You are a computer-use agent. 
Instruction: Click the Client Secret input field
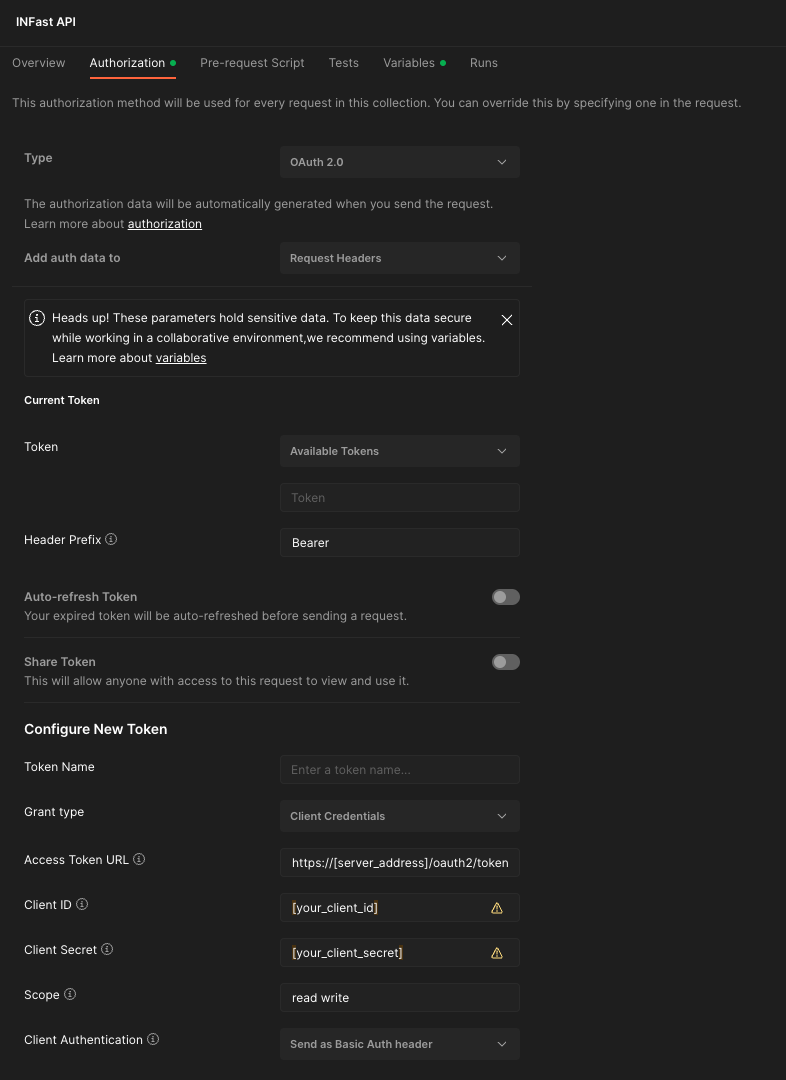point(400,953)
